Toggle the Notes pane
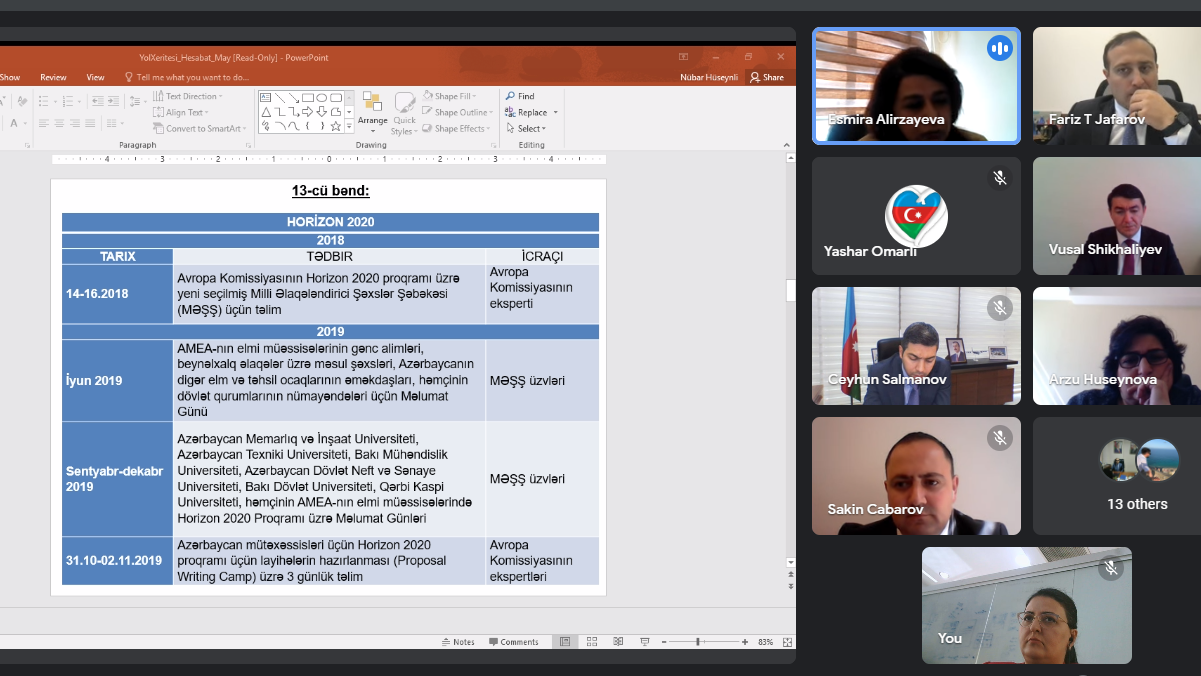 459,642
